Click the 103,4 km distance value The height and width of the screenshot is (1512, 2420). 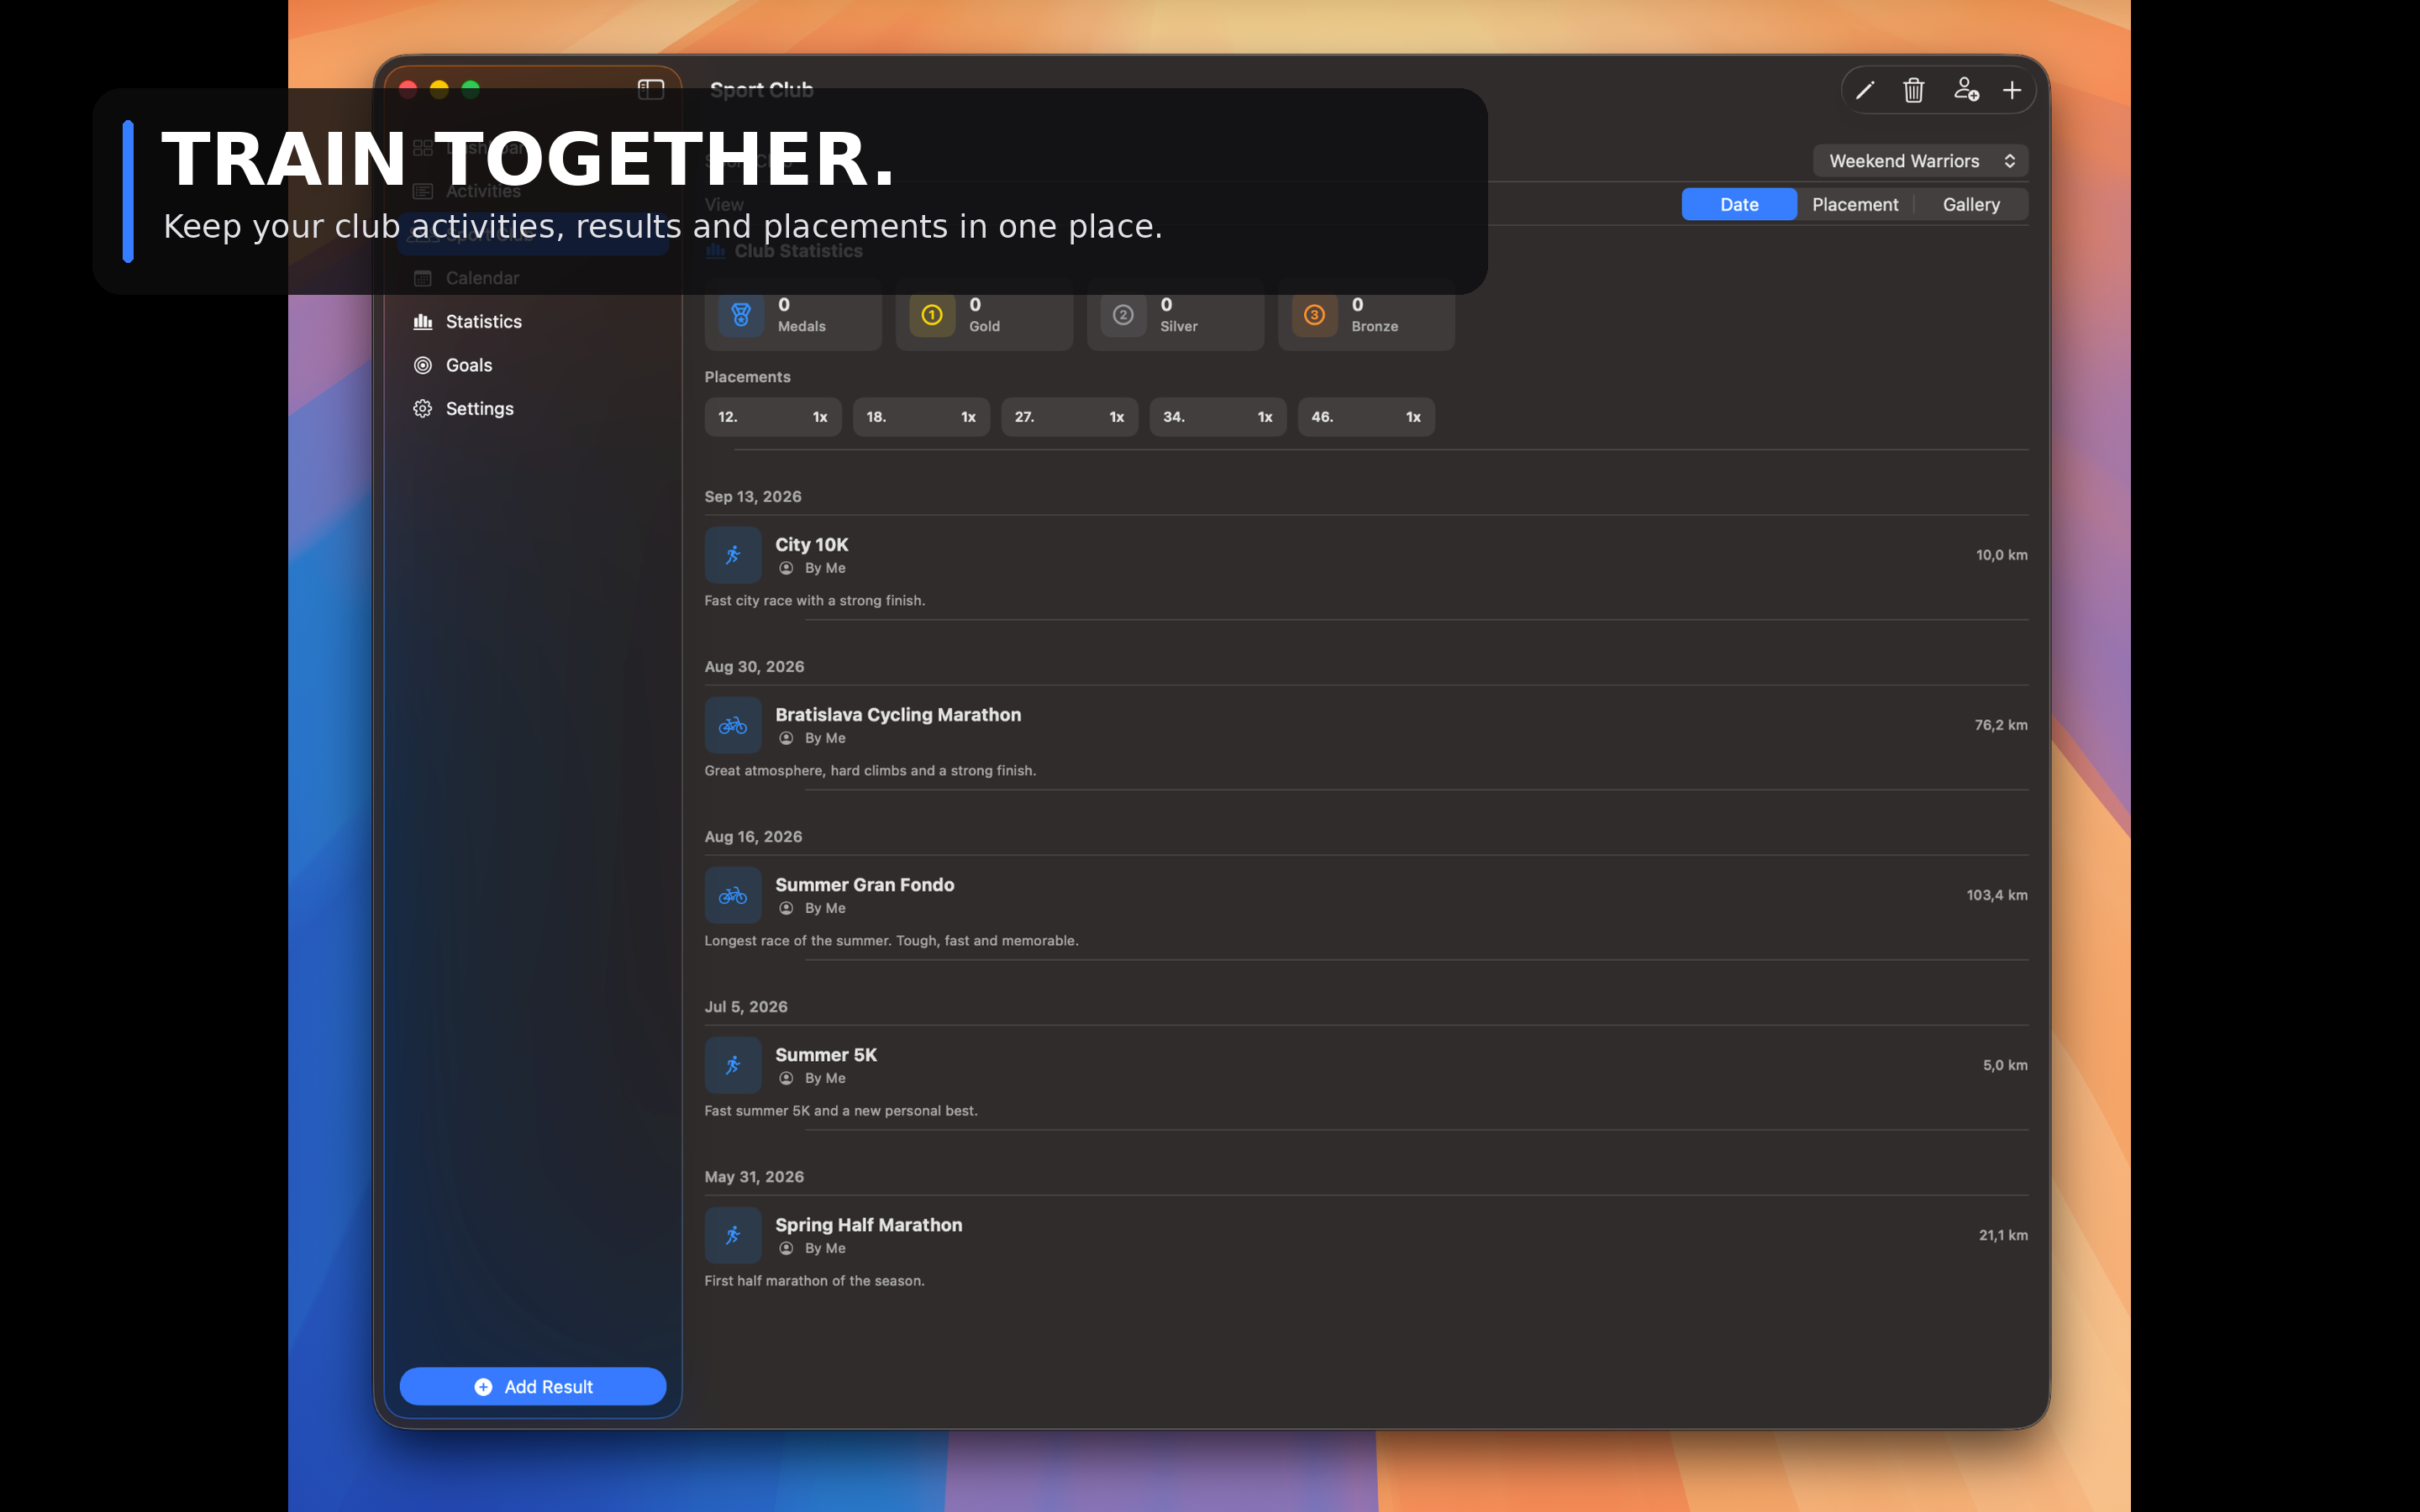click(x=1997, y=895)
